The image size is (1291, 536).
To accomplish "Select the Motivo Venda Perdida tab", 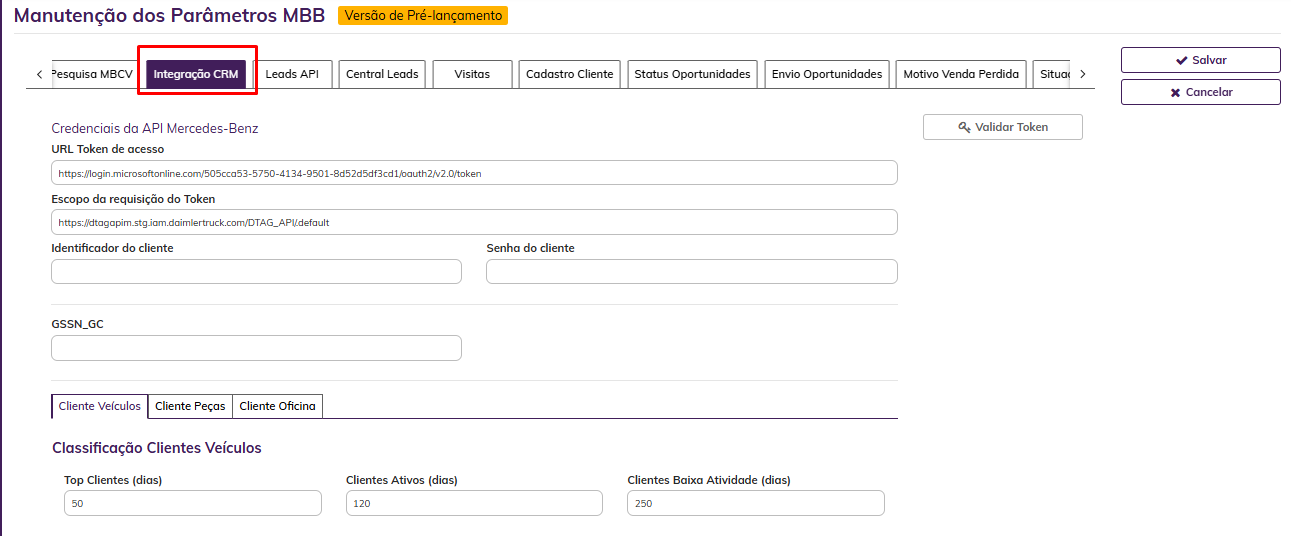I will point(961,74).
